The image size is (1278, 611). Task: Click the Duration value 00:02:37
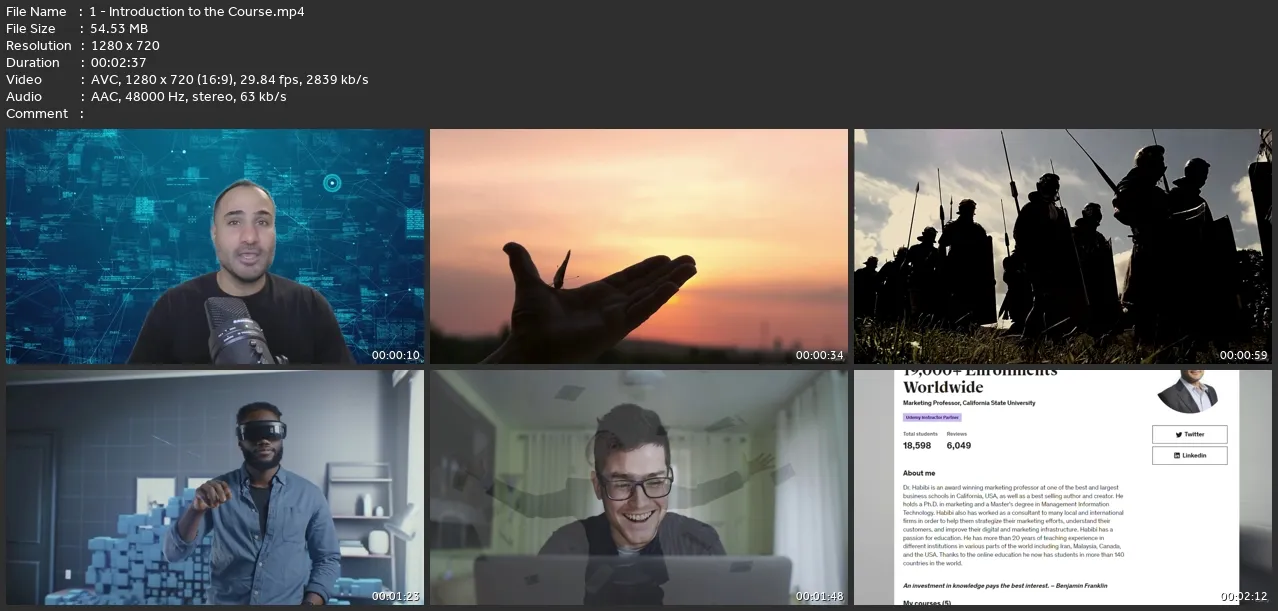[x=118, y=63]
